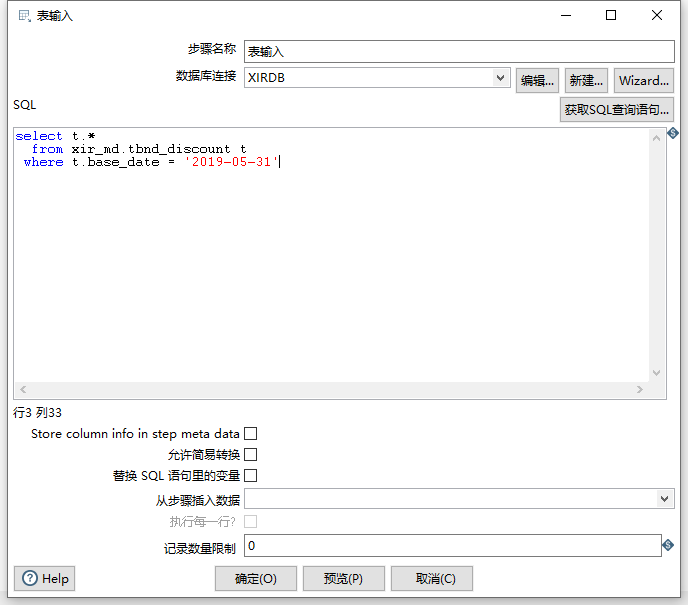Launch the Wizard... button
This screenshot has width=688, height=605.
point(644,81)
